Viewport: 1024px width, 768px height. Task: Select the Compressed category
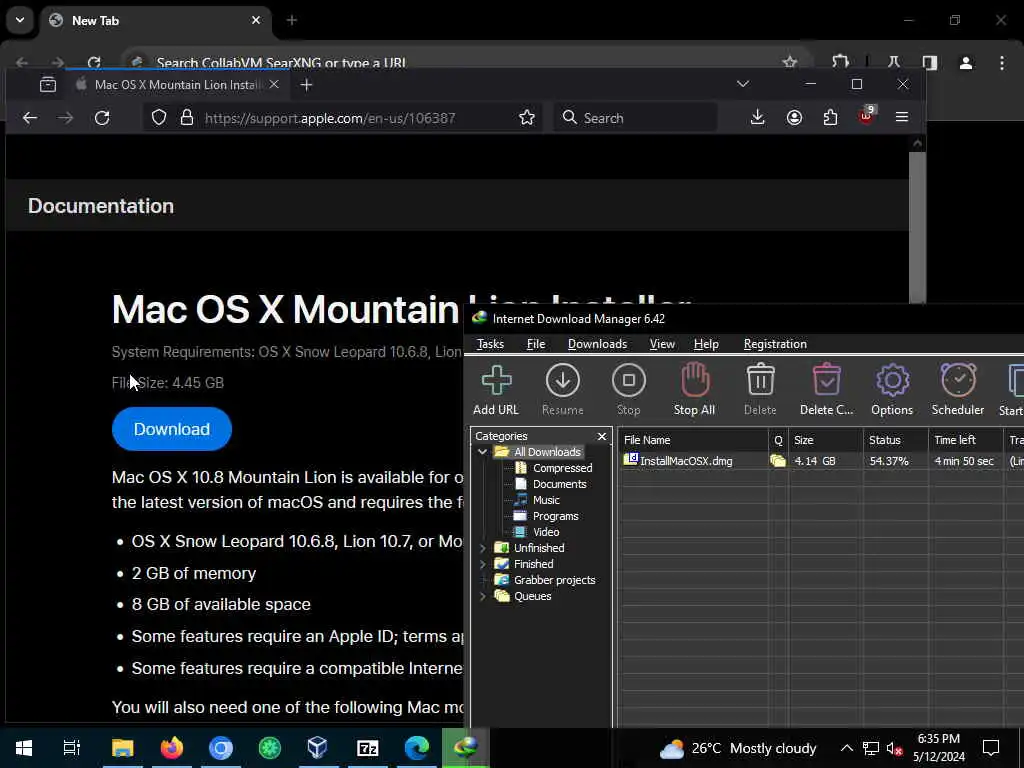click(x=562, y=468)
